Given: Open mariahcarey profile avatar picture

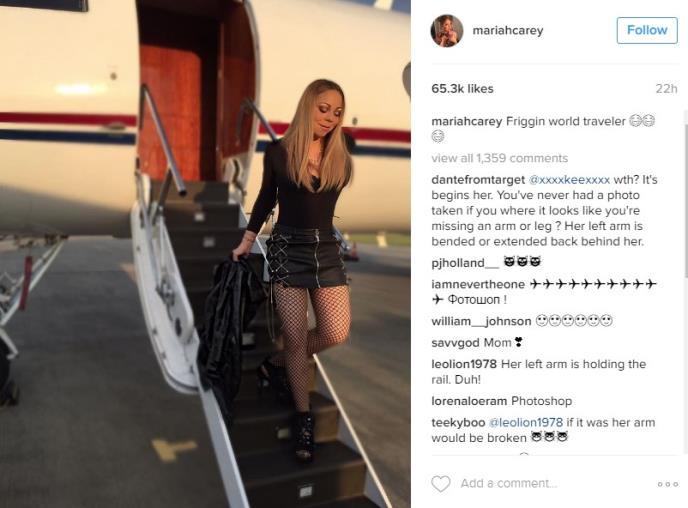Looking at the screenshot, I should [447, 30].
